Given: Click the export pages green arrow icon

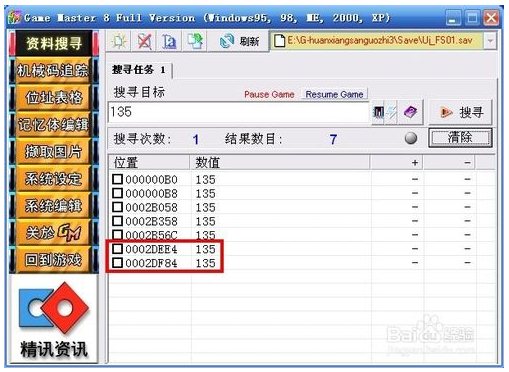Looking at the screenshot, I should tap(195, 41).
